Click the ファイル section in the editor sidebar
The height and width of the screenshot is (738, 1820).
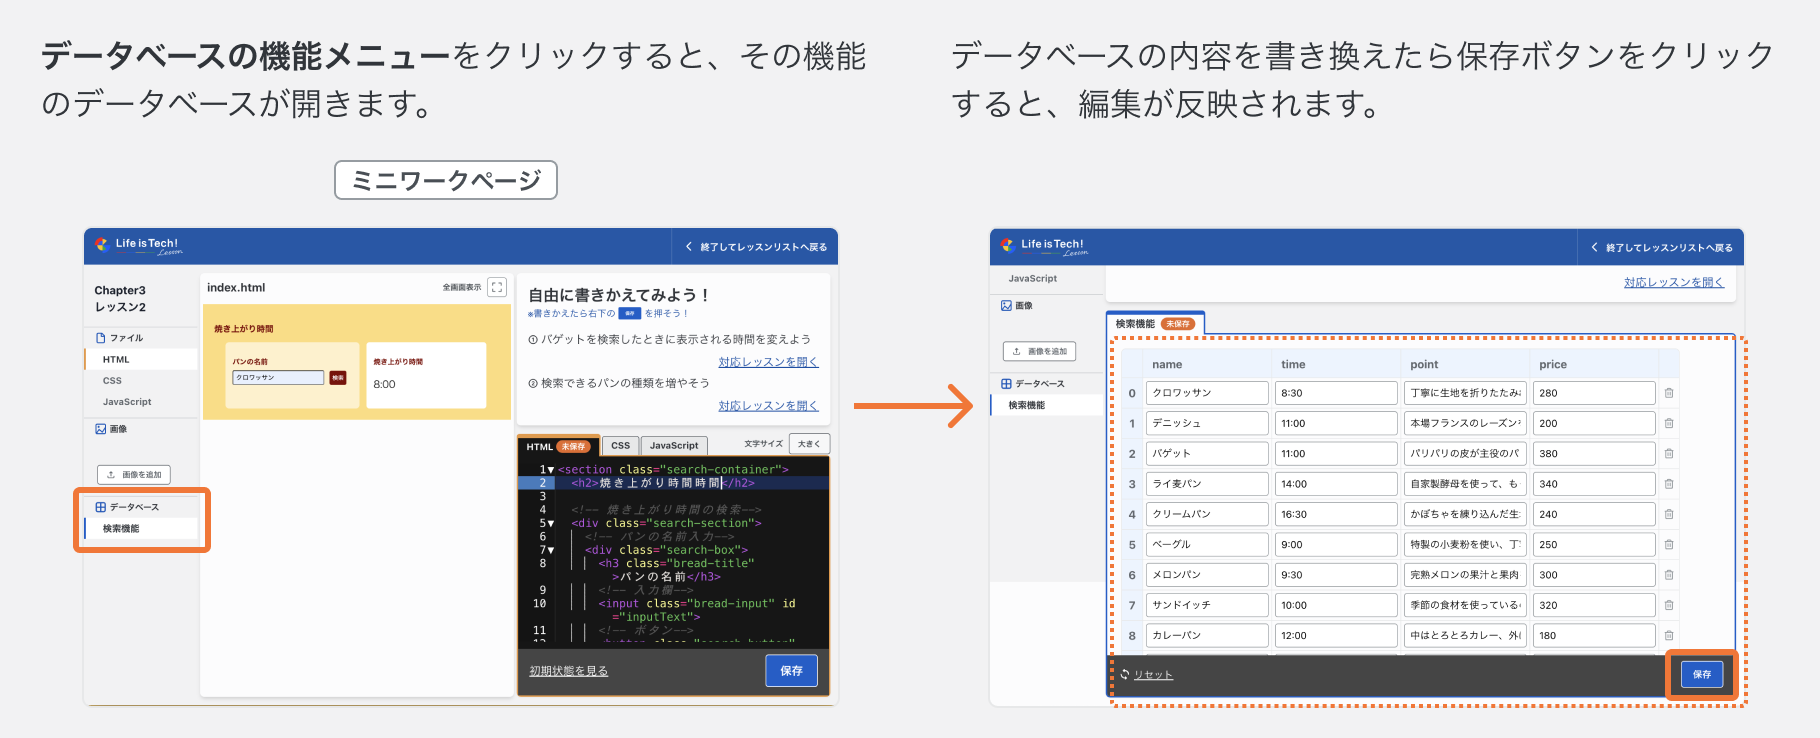click(119, 338)
